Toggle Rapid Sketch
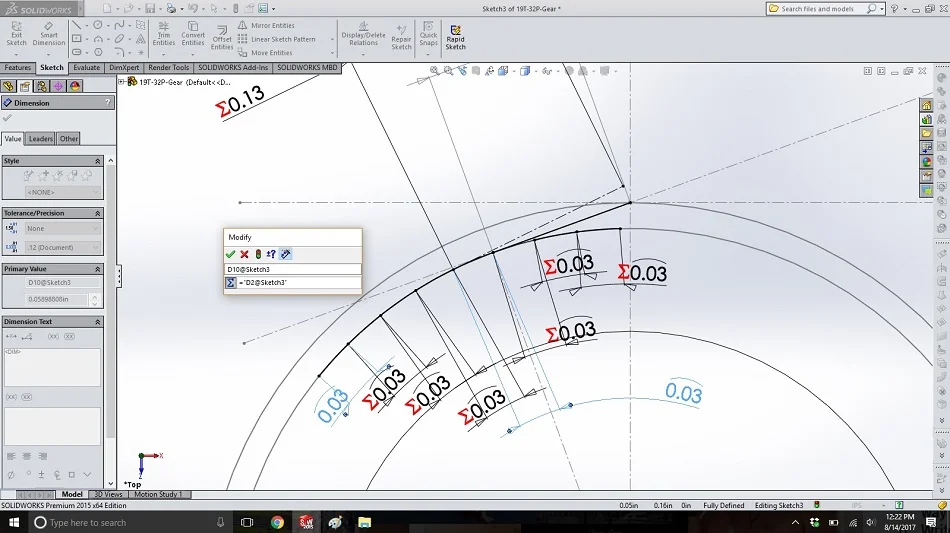Screen dimensions: 950x533 coord(456,37)
